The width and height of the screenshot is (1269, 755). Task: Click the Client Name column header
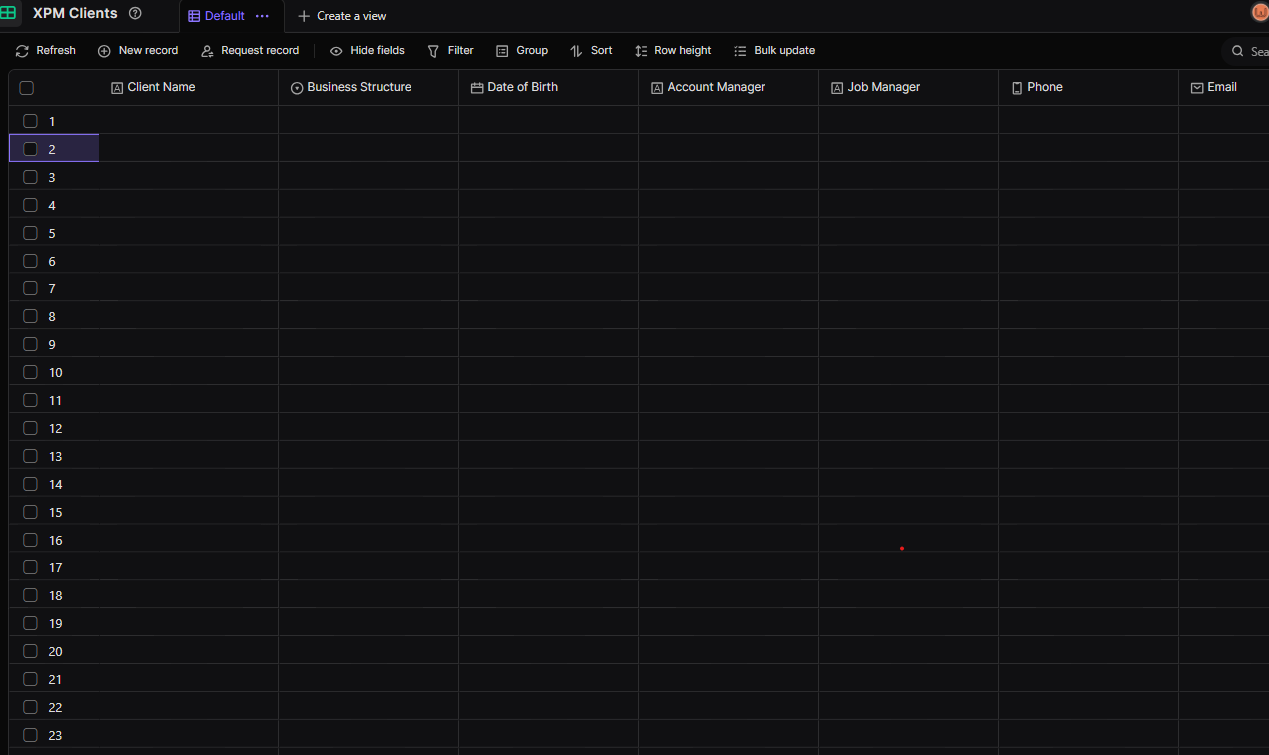pos(161,88)
